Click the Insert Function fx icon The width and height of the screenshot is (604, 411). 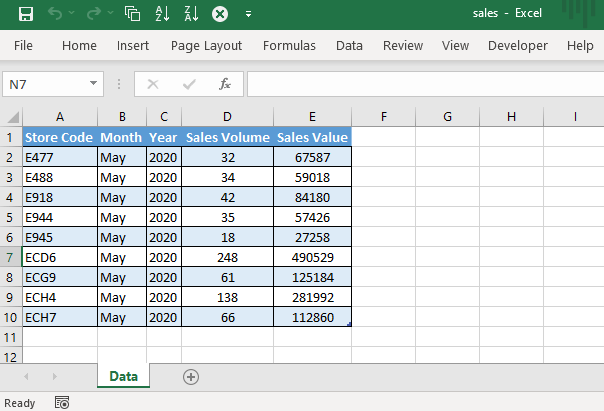[225, 85]
